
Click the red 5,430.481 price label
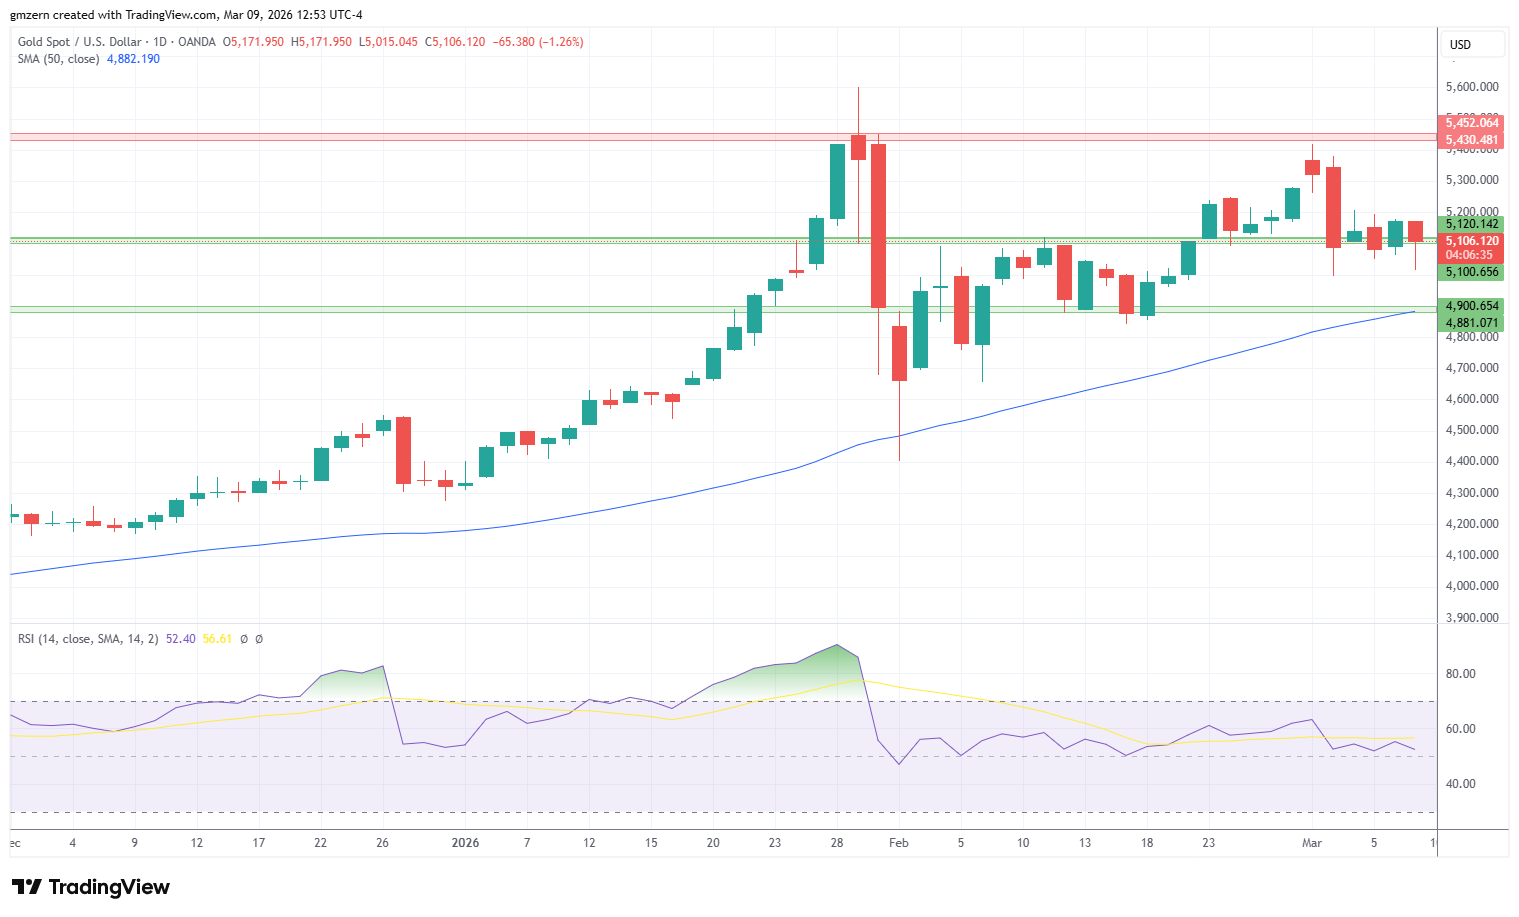[1472, 140]
